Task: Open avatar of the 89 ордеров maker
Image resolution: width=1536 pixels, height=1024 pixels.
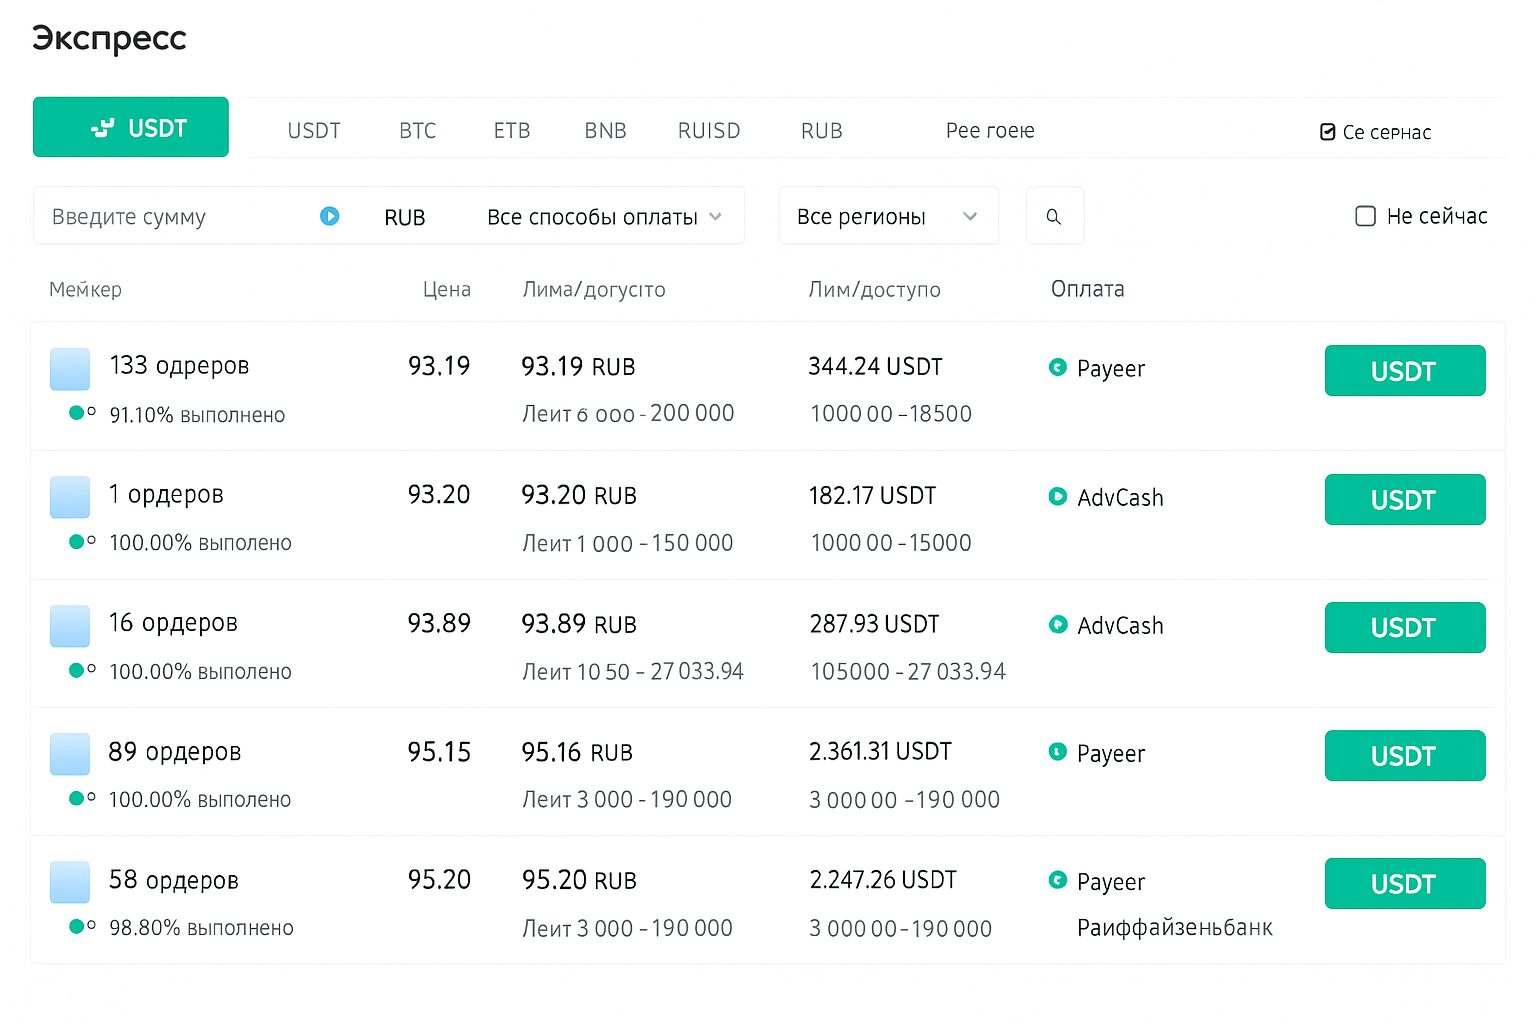Action: click(x=70, y=754)
